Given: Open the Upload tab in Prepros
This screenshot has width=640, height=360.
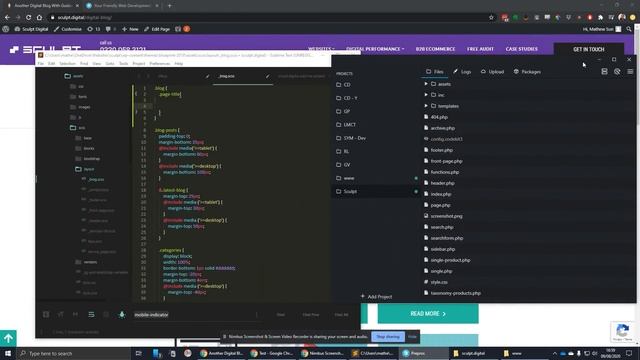Looking at the screenshot, I should pos(492,71).
